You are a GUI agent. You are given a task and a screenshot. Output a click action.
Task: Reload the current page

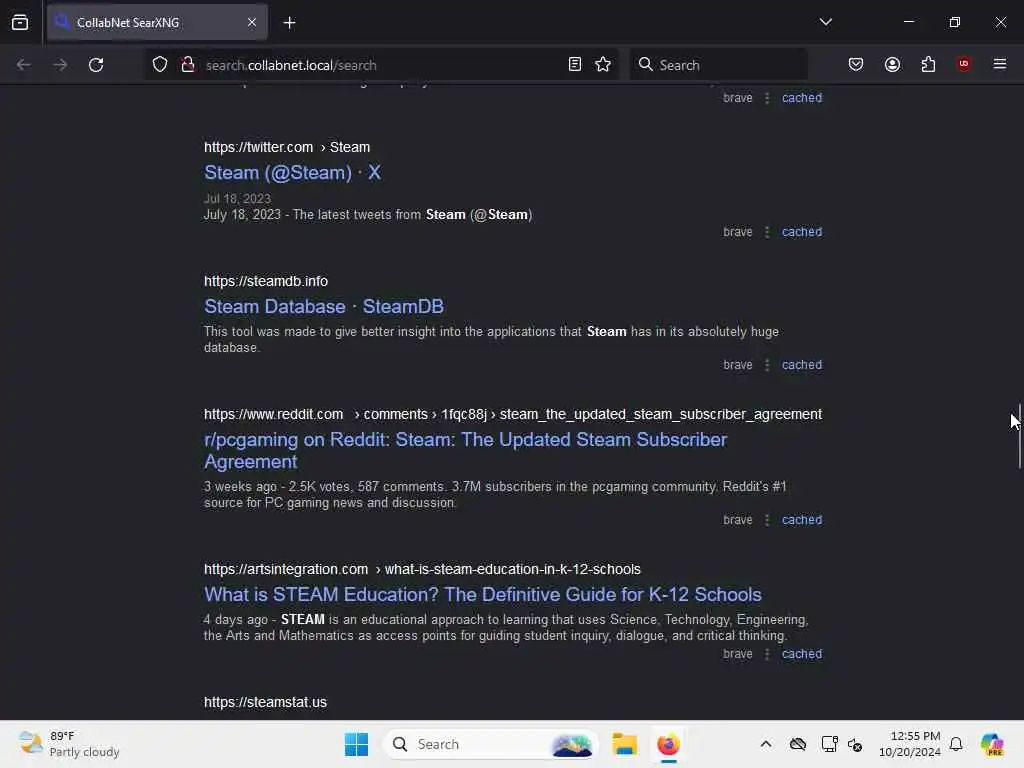(96, 65)
